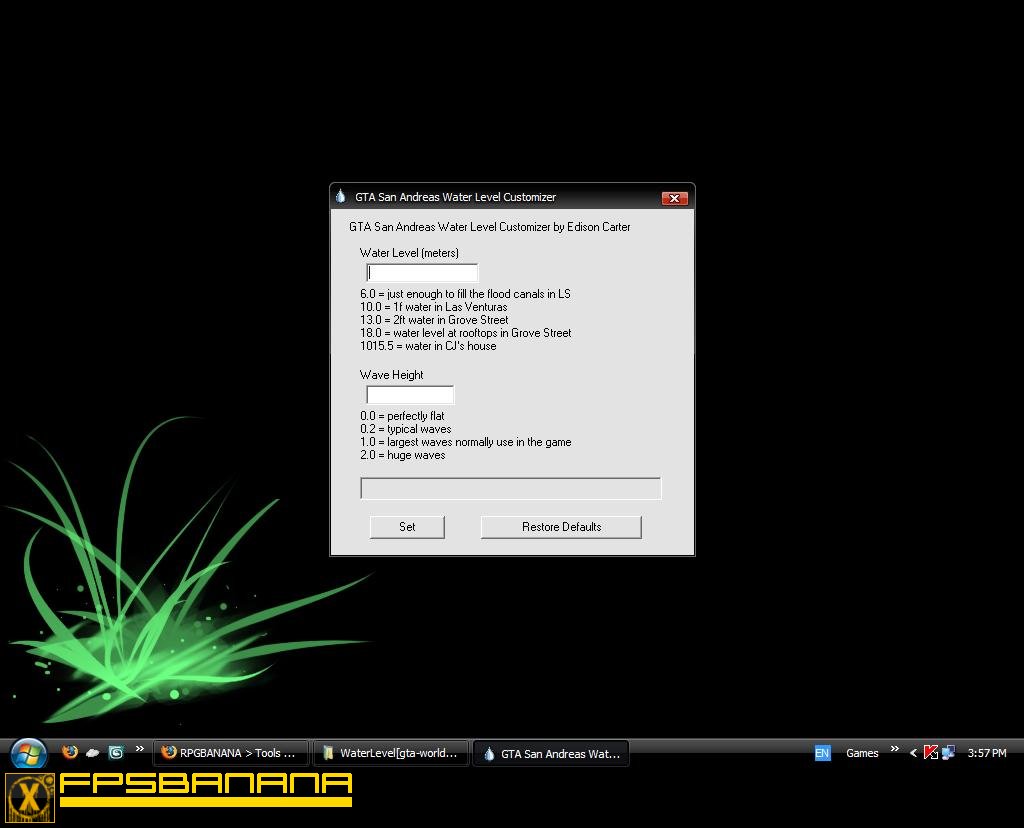Screen dimensions: 1024x828
Task: Click the '0.2 = typical waves' hint
Action: click(x=406, y=429)
